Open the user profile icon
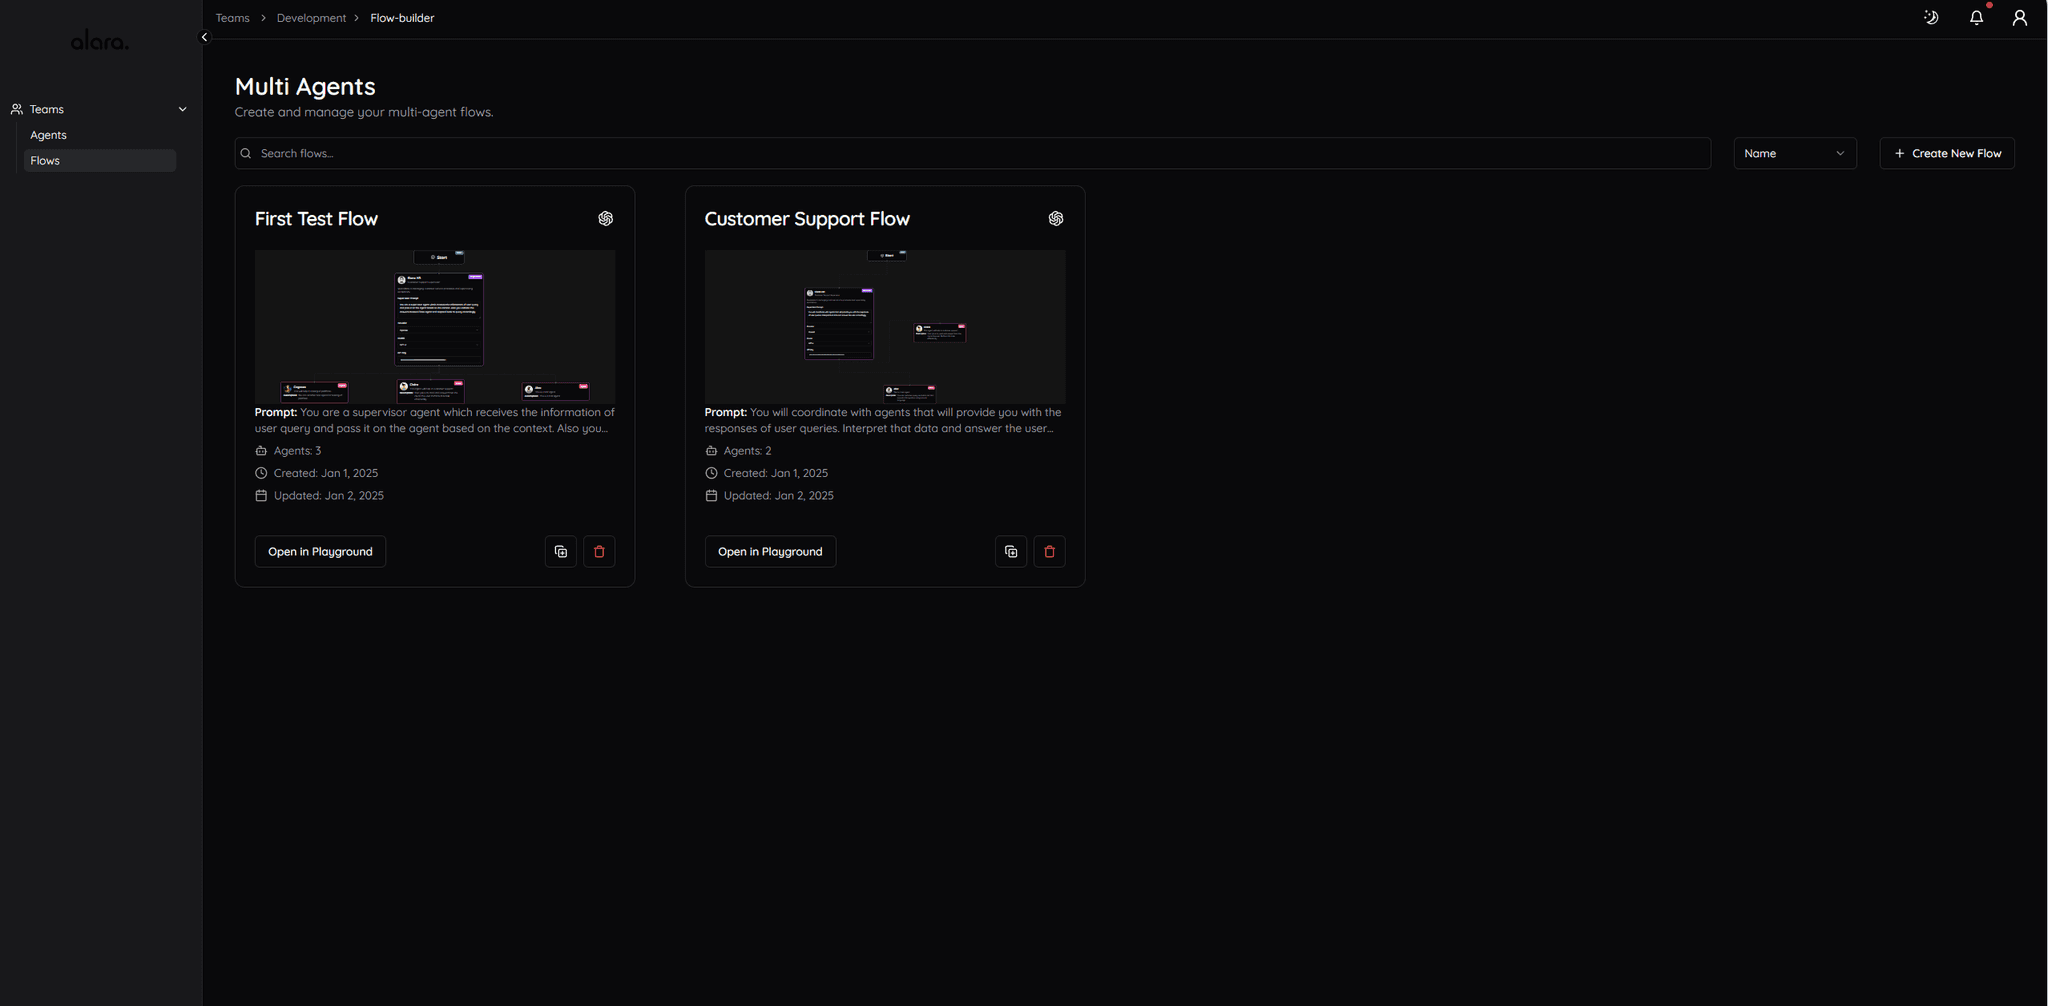 [2019, 18]
